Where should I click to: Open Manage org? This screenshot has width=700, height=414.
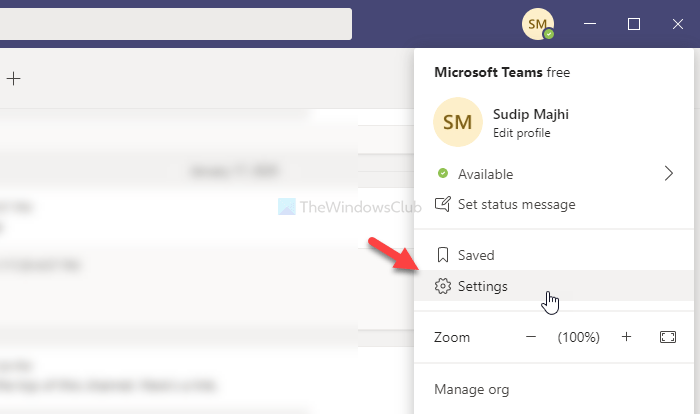point(471,389)
